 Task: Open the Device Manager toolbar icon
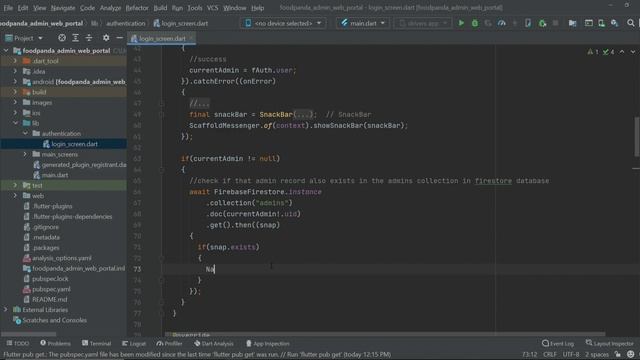[602, 23]
